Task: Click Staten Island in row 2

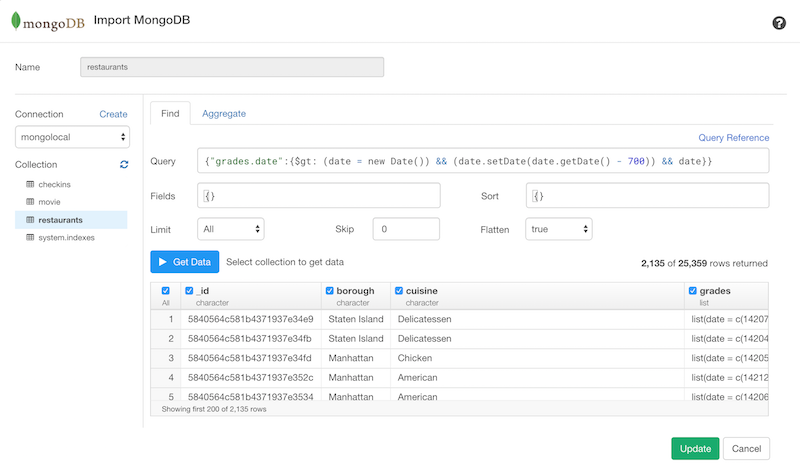Action: (356, 338)
